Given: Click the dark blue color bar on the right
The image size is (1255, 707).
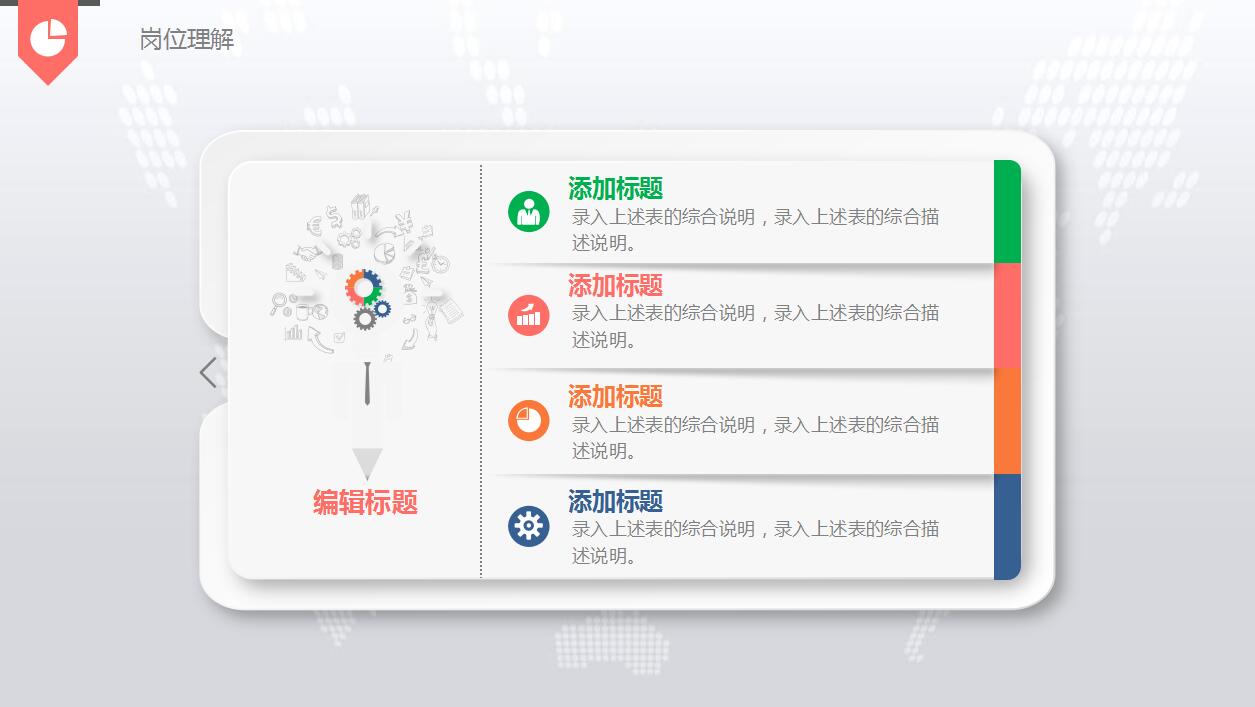Looking at the screenshot, I should click(1007, 527).
